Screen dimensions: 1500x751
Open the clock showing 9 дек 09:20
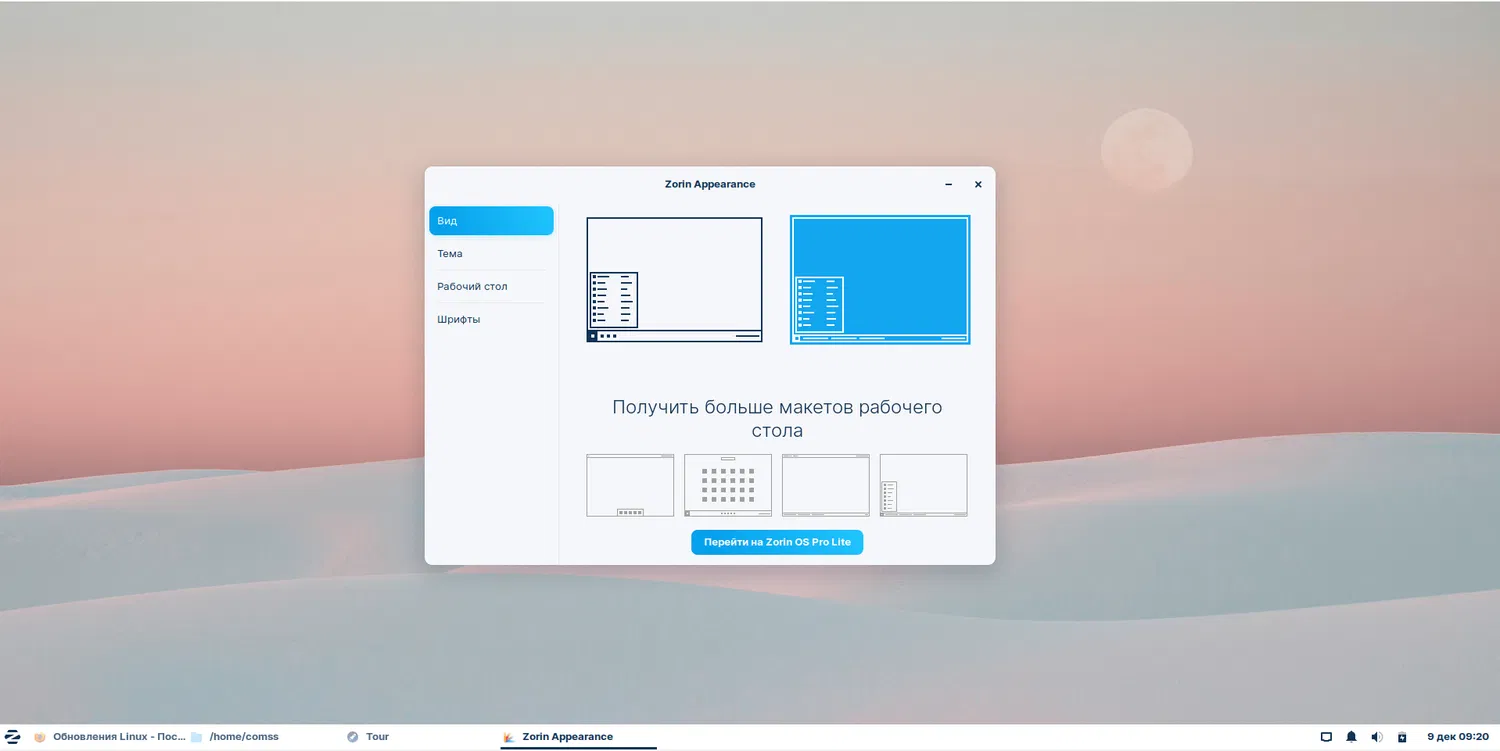[1458, 737]
